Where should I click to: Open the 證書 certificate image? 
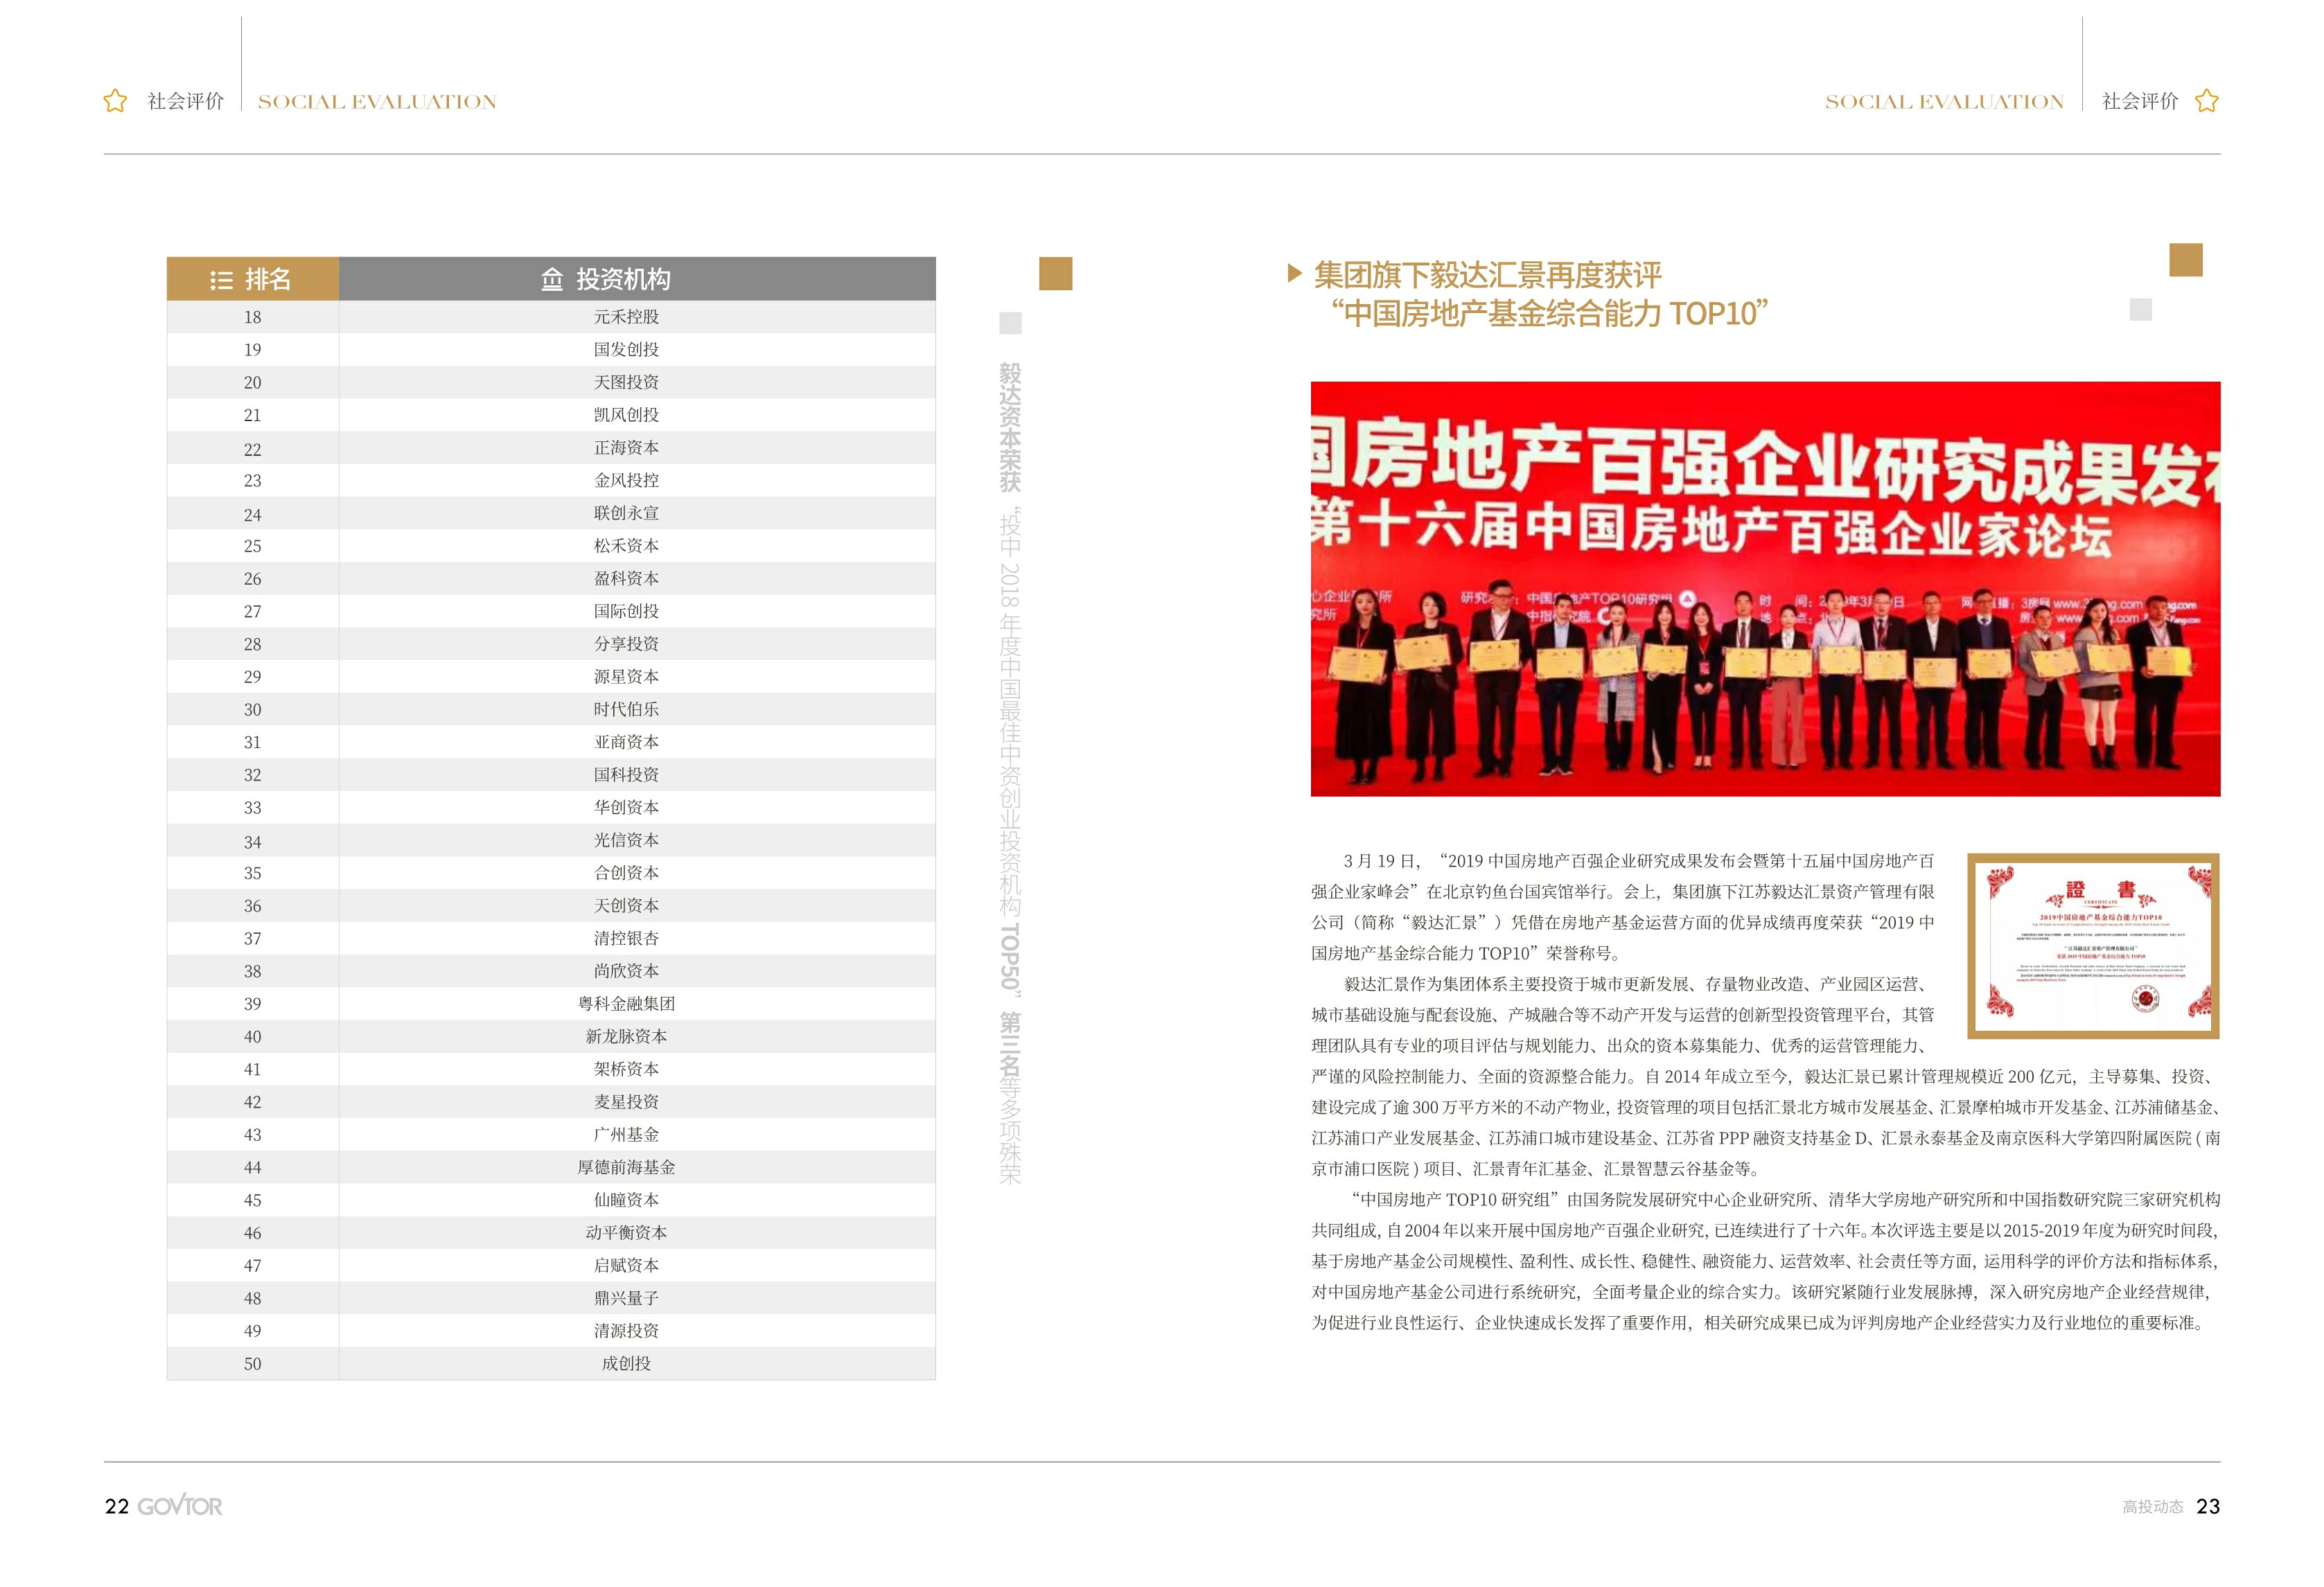pos(2093,946)
